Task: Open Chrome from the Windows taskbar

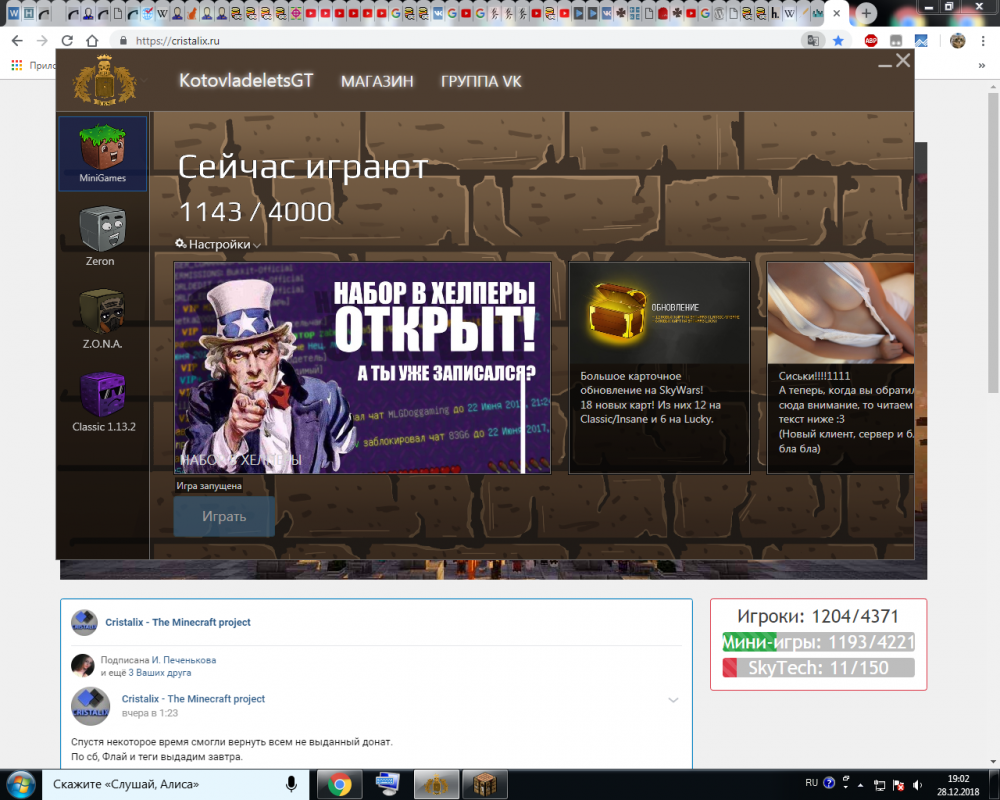Action: (x=339, y=784)
